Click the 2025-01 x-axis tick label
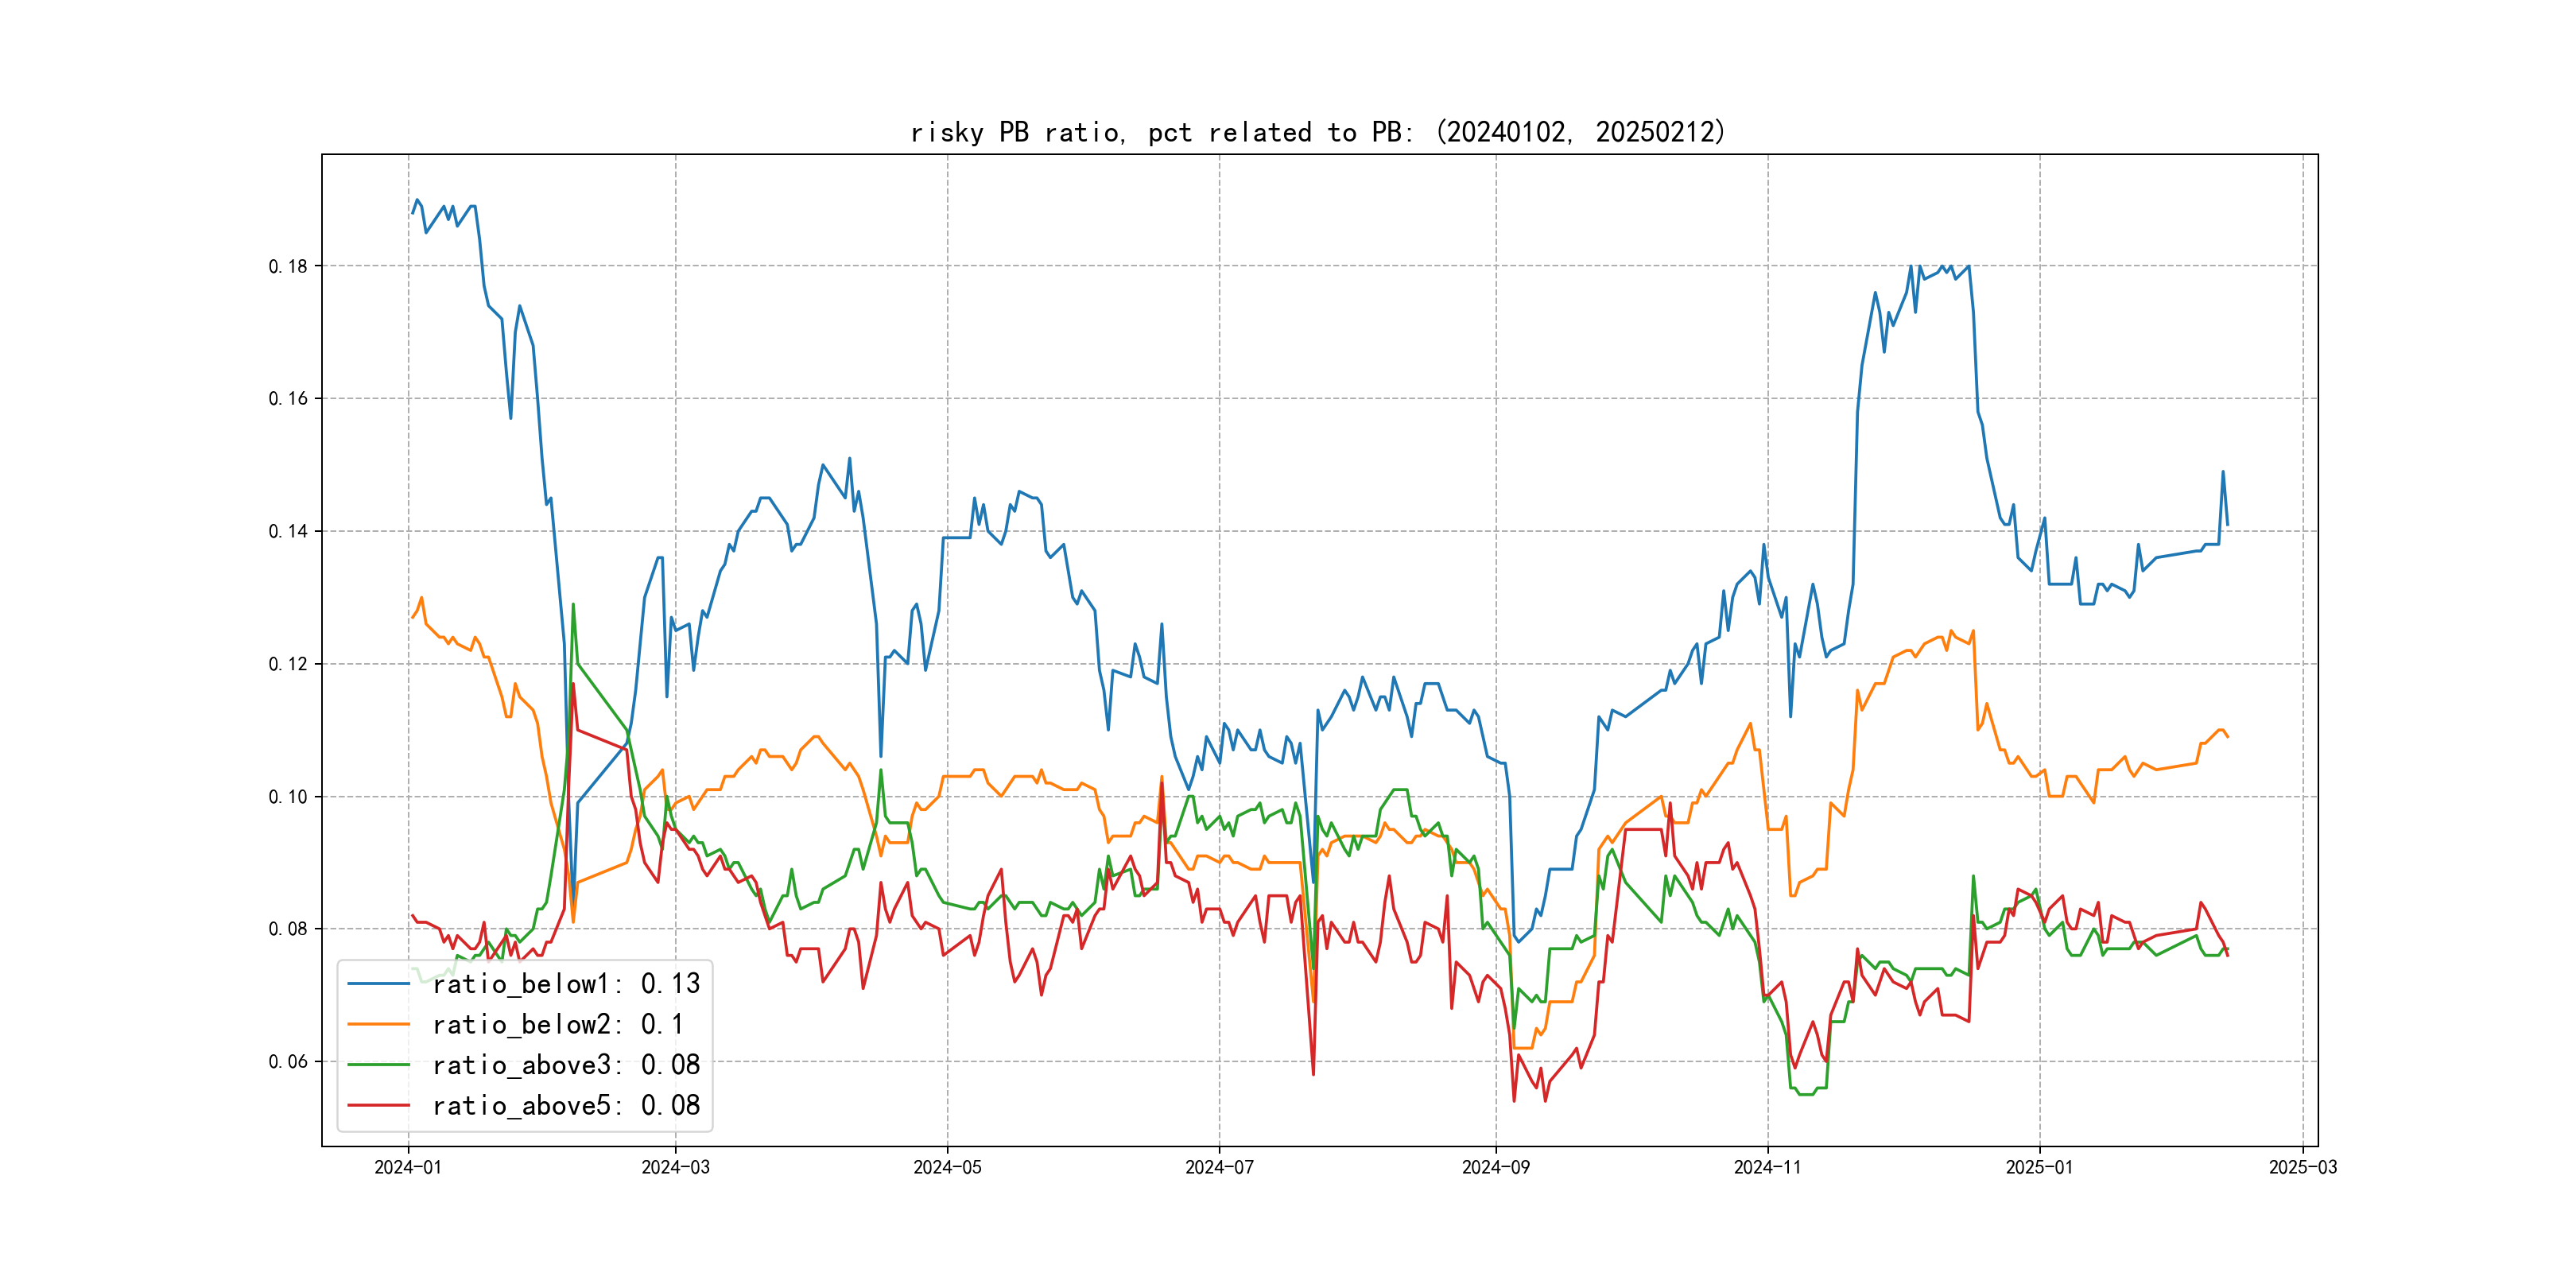2576x1288 pixels. pyautogui.click(x=2039, y=1167)
